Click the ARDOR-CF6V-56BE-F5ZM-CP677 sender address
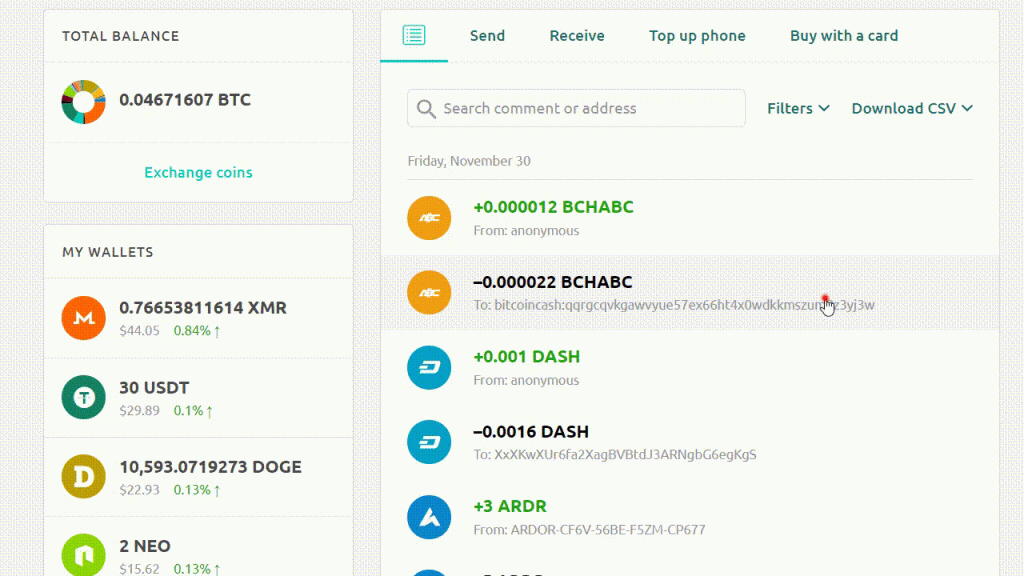The image size is (1024, 576). point(607,530)
